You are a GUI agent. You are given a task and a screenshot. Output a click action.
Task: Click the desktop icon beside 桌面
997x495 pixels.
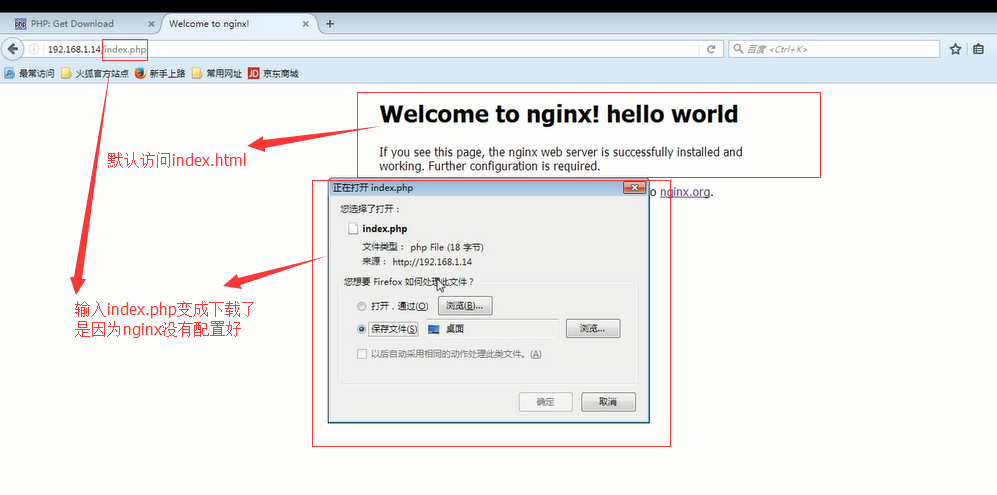pyautogui.click(x=434, y=329)
